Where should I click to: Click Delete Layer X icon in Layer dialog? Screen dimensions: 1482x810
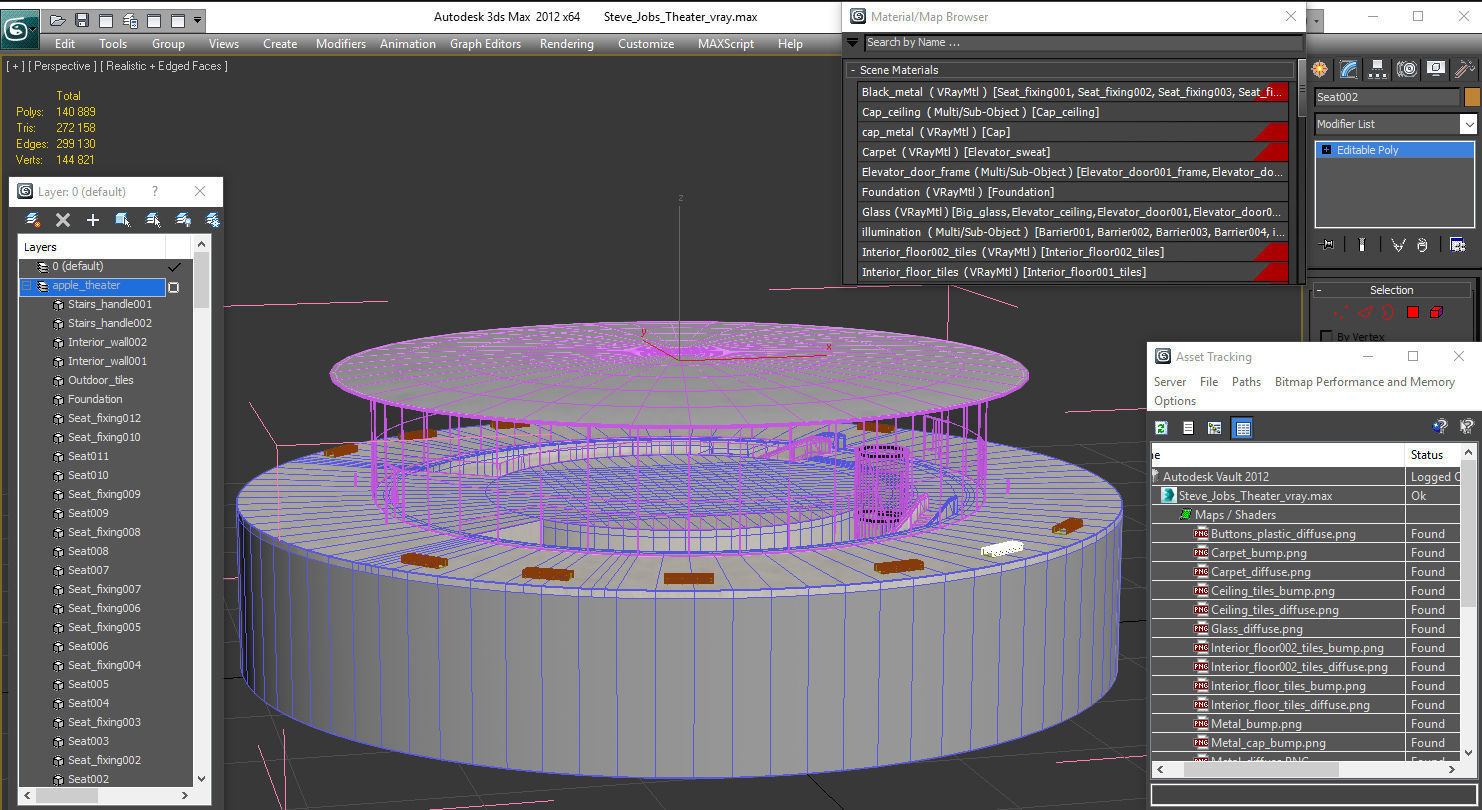(x=63, y=220)
